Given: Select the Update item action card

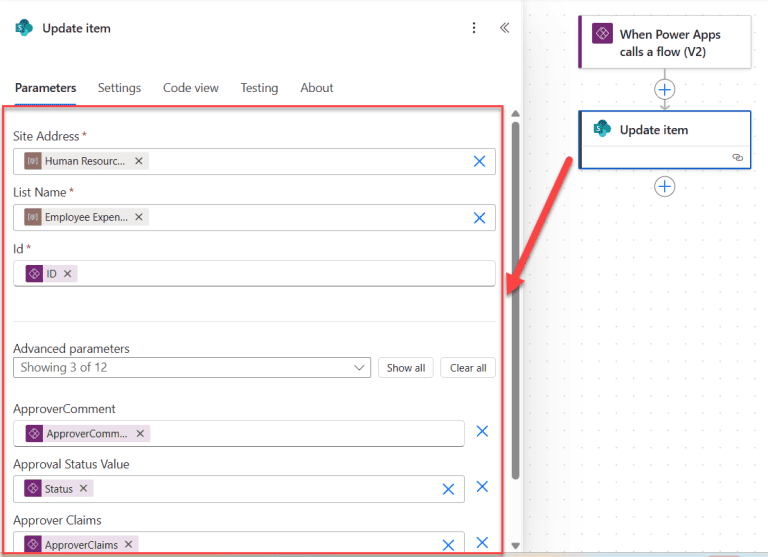Looking at the screenshot, I should pyautogui.click(x=665, y=140).
